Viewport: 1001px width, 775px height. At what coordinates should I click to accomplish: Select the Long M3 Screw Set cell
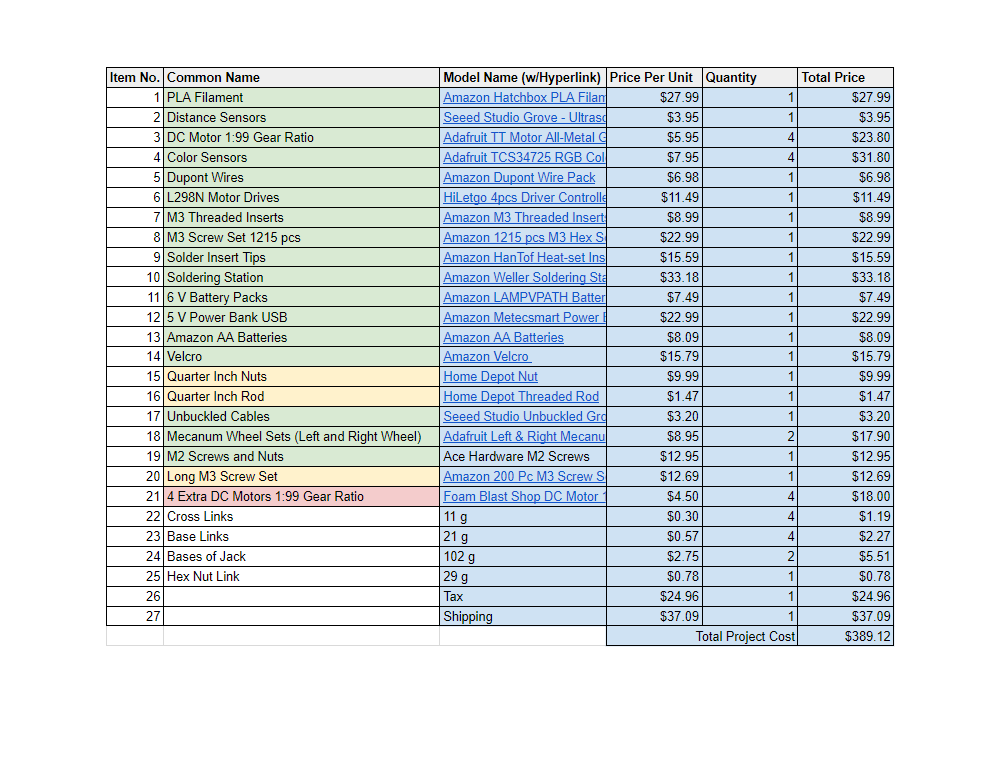pos(301,476)
